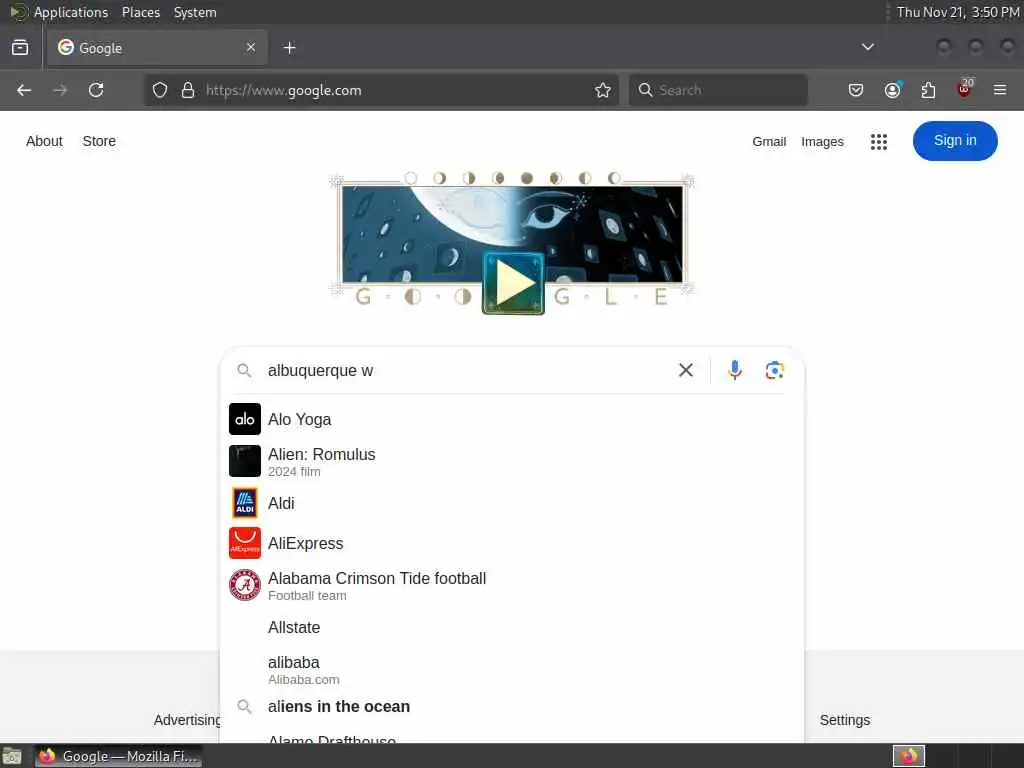Clear search text with the X
The width and height of the screenshot is (1024, 768).
(x=686, y=370)
